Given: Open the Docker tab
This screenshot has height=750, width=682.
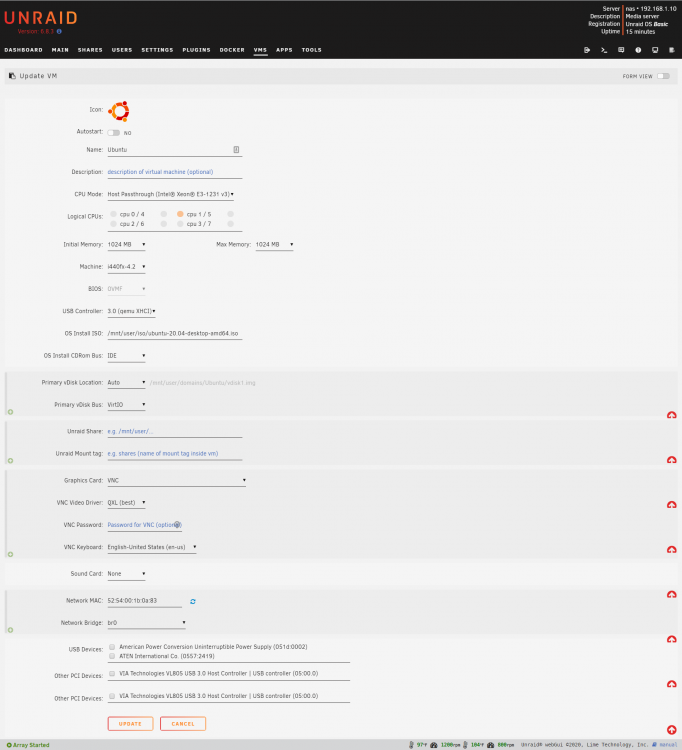Looking at the screenshot, I should click(232, 50).
